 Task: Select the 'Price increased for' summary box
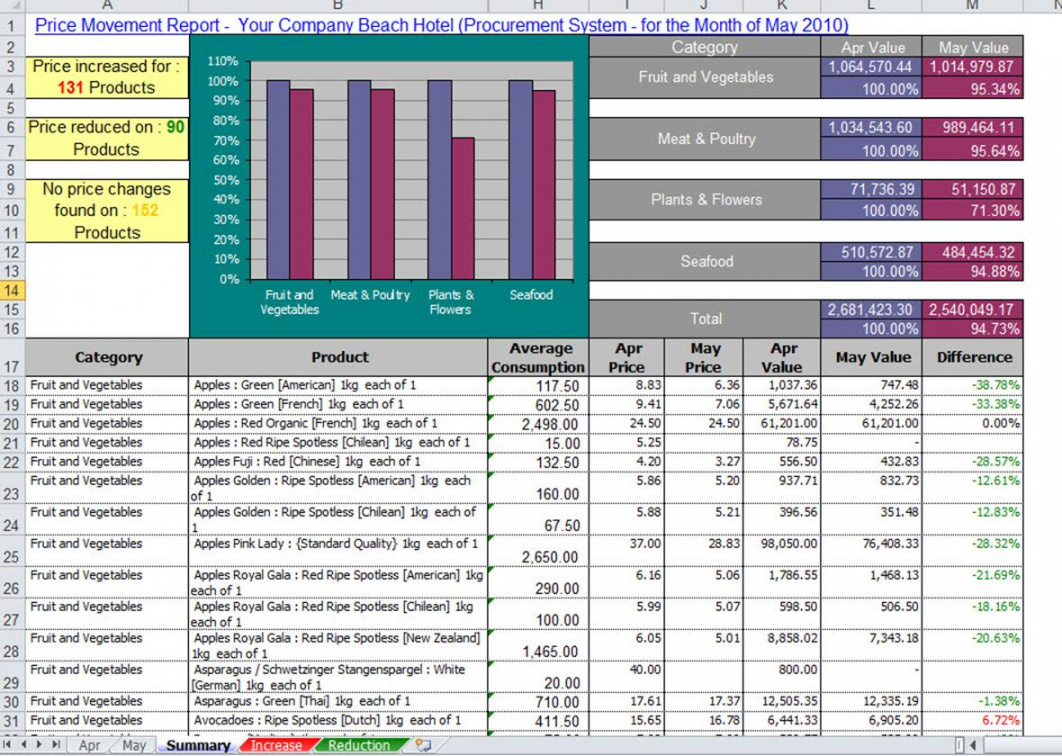(x=107, y=77)
